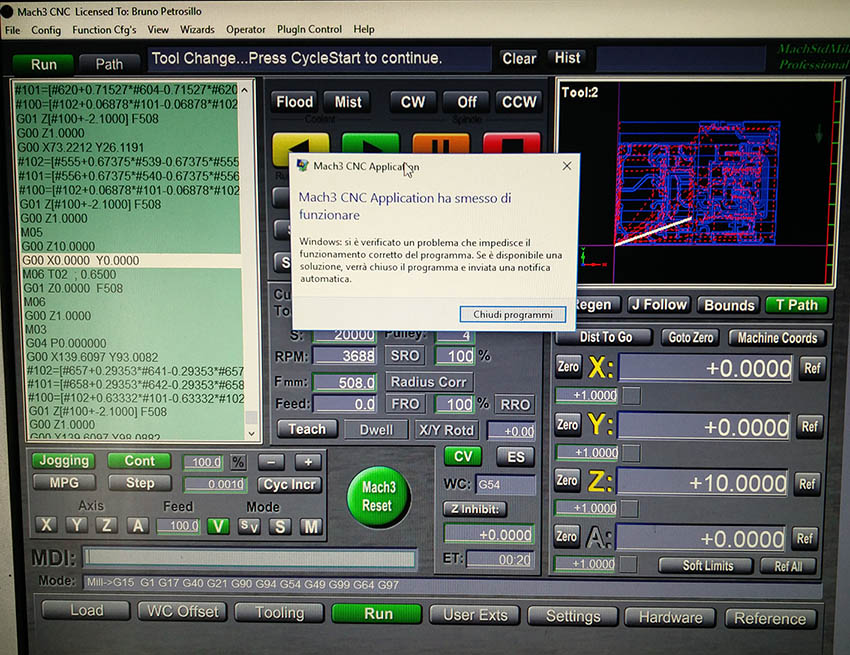This screenshot has width=850, height=655.
Task: Click the green Cycle Start play button
Action: click(370, 144)
